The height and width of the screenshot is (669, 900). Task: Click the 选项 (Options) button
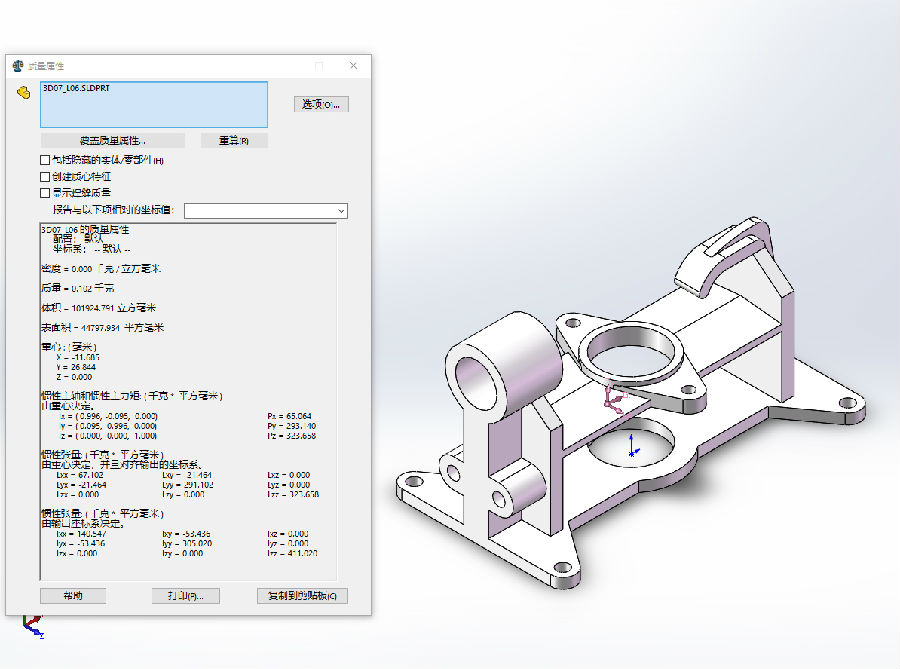pos(321,104)
